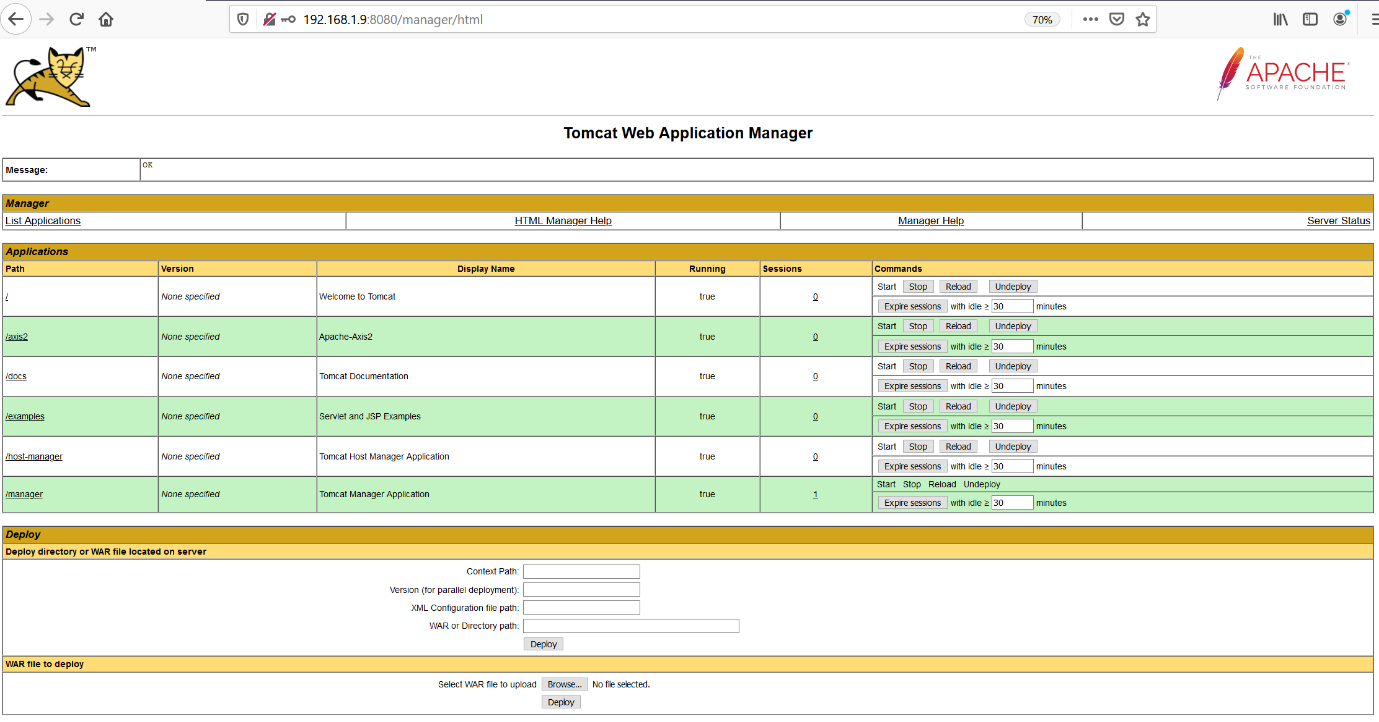Screen dimensions: 1379x722
Task: Go to browser home icon
Action: click(x=106, y=19)
